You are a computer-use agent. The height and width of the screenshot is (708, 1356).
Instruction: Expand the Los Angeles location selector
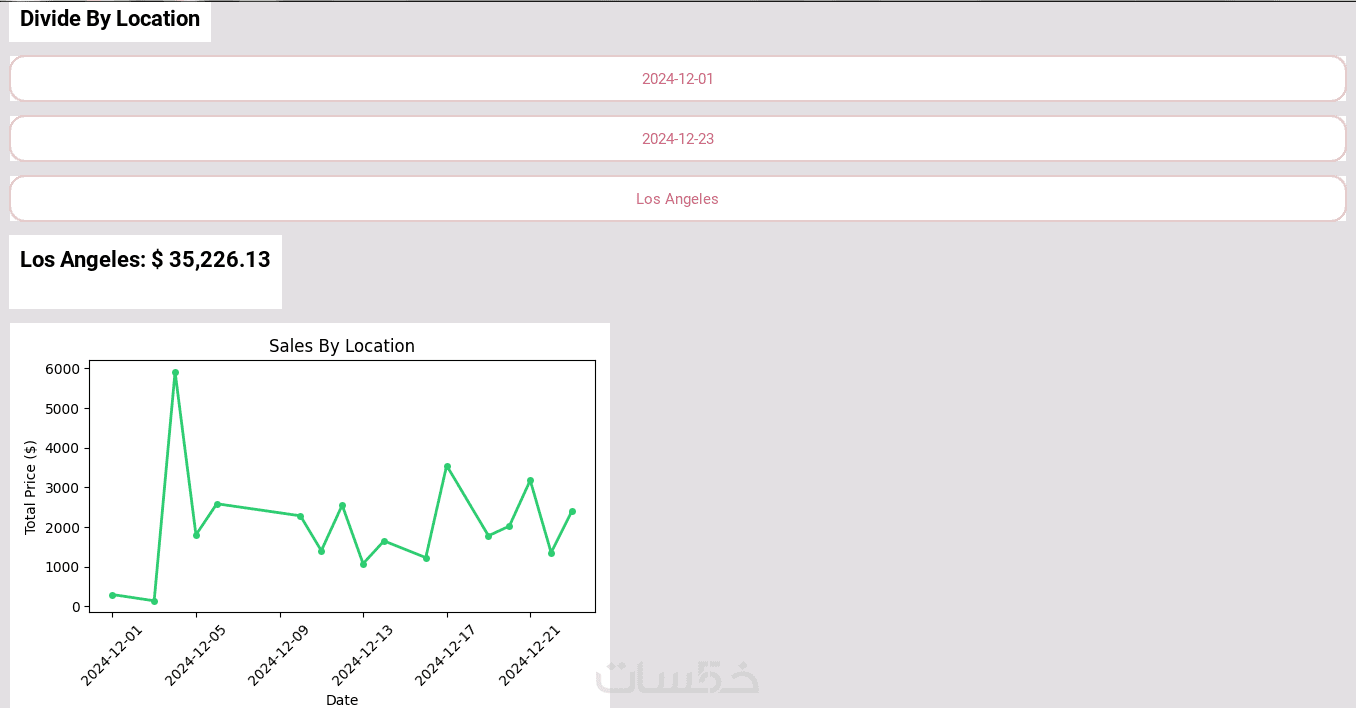[677, 199]
